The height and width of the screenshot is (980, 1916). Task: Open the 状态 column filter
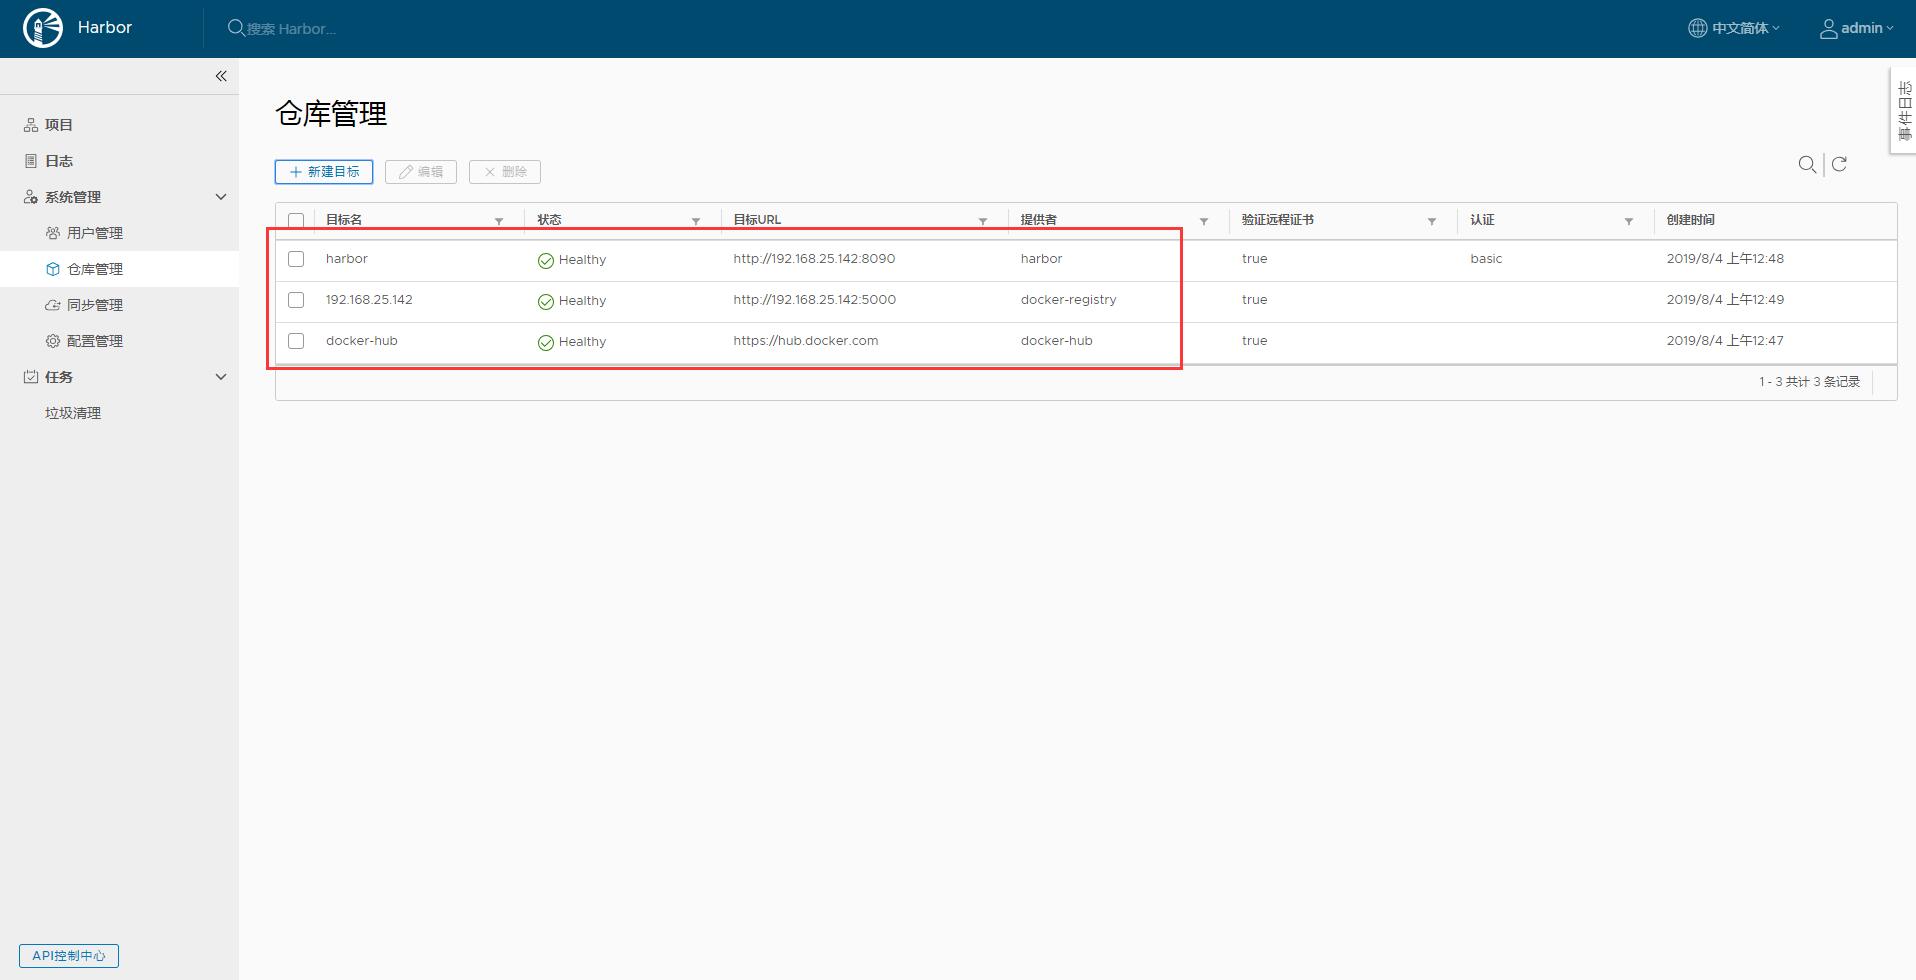pyautogui.click(x=696, y=221)
